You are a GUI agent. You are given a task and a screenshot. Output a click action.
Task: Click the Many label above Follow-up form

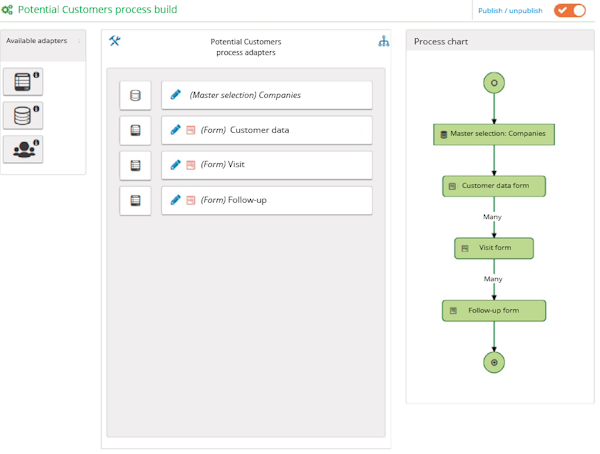(x=493, y=279)
